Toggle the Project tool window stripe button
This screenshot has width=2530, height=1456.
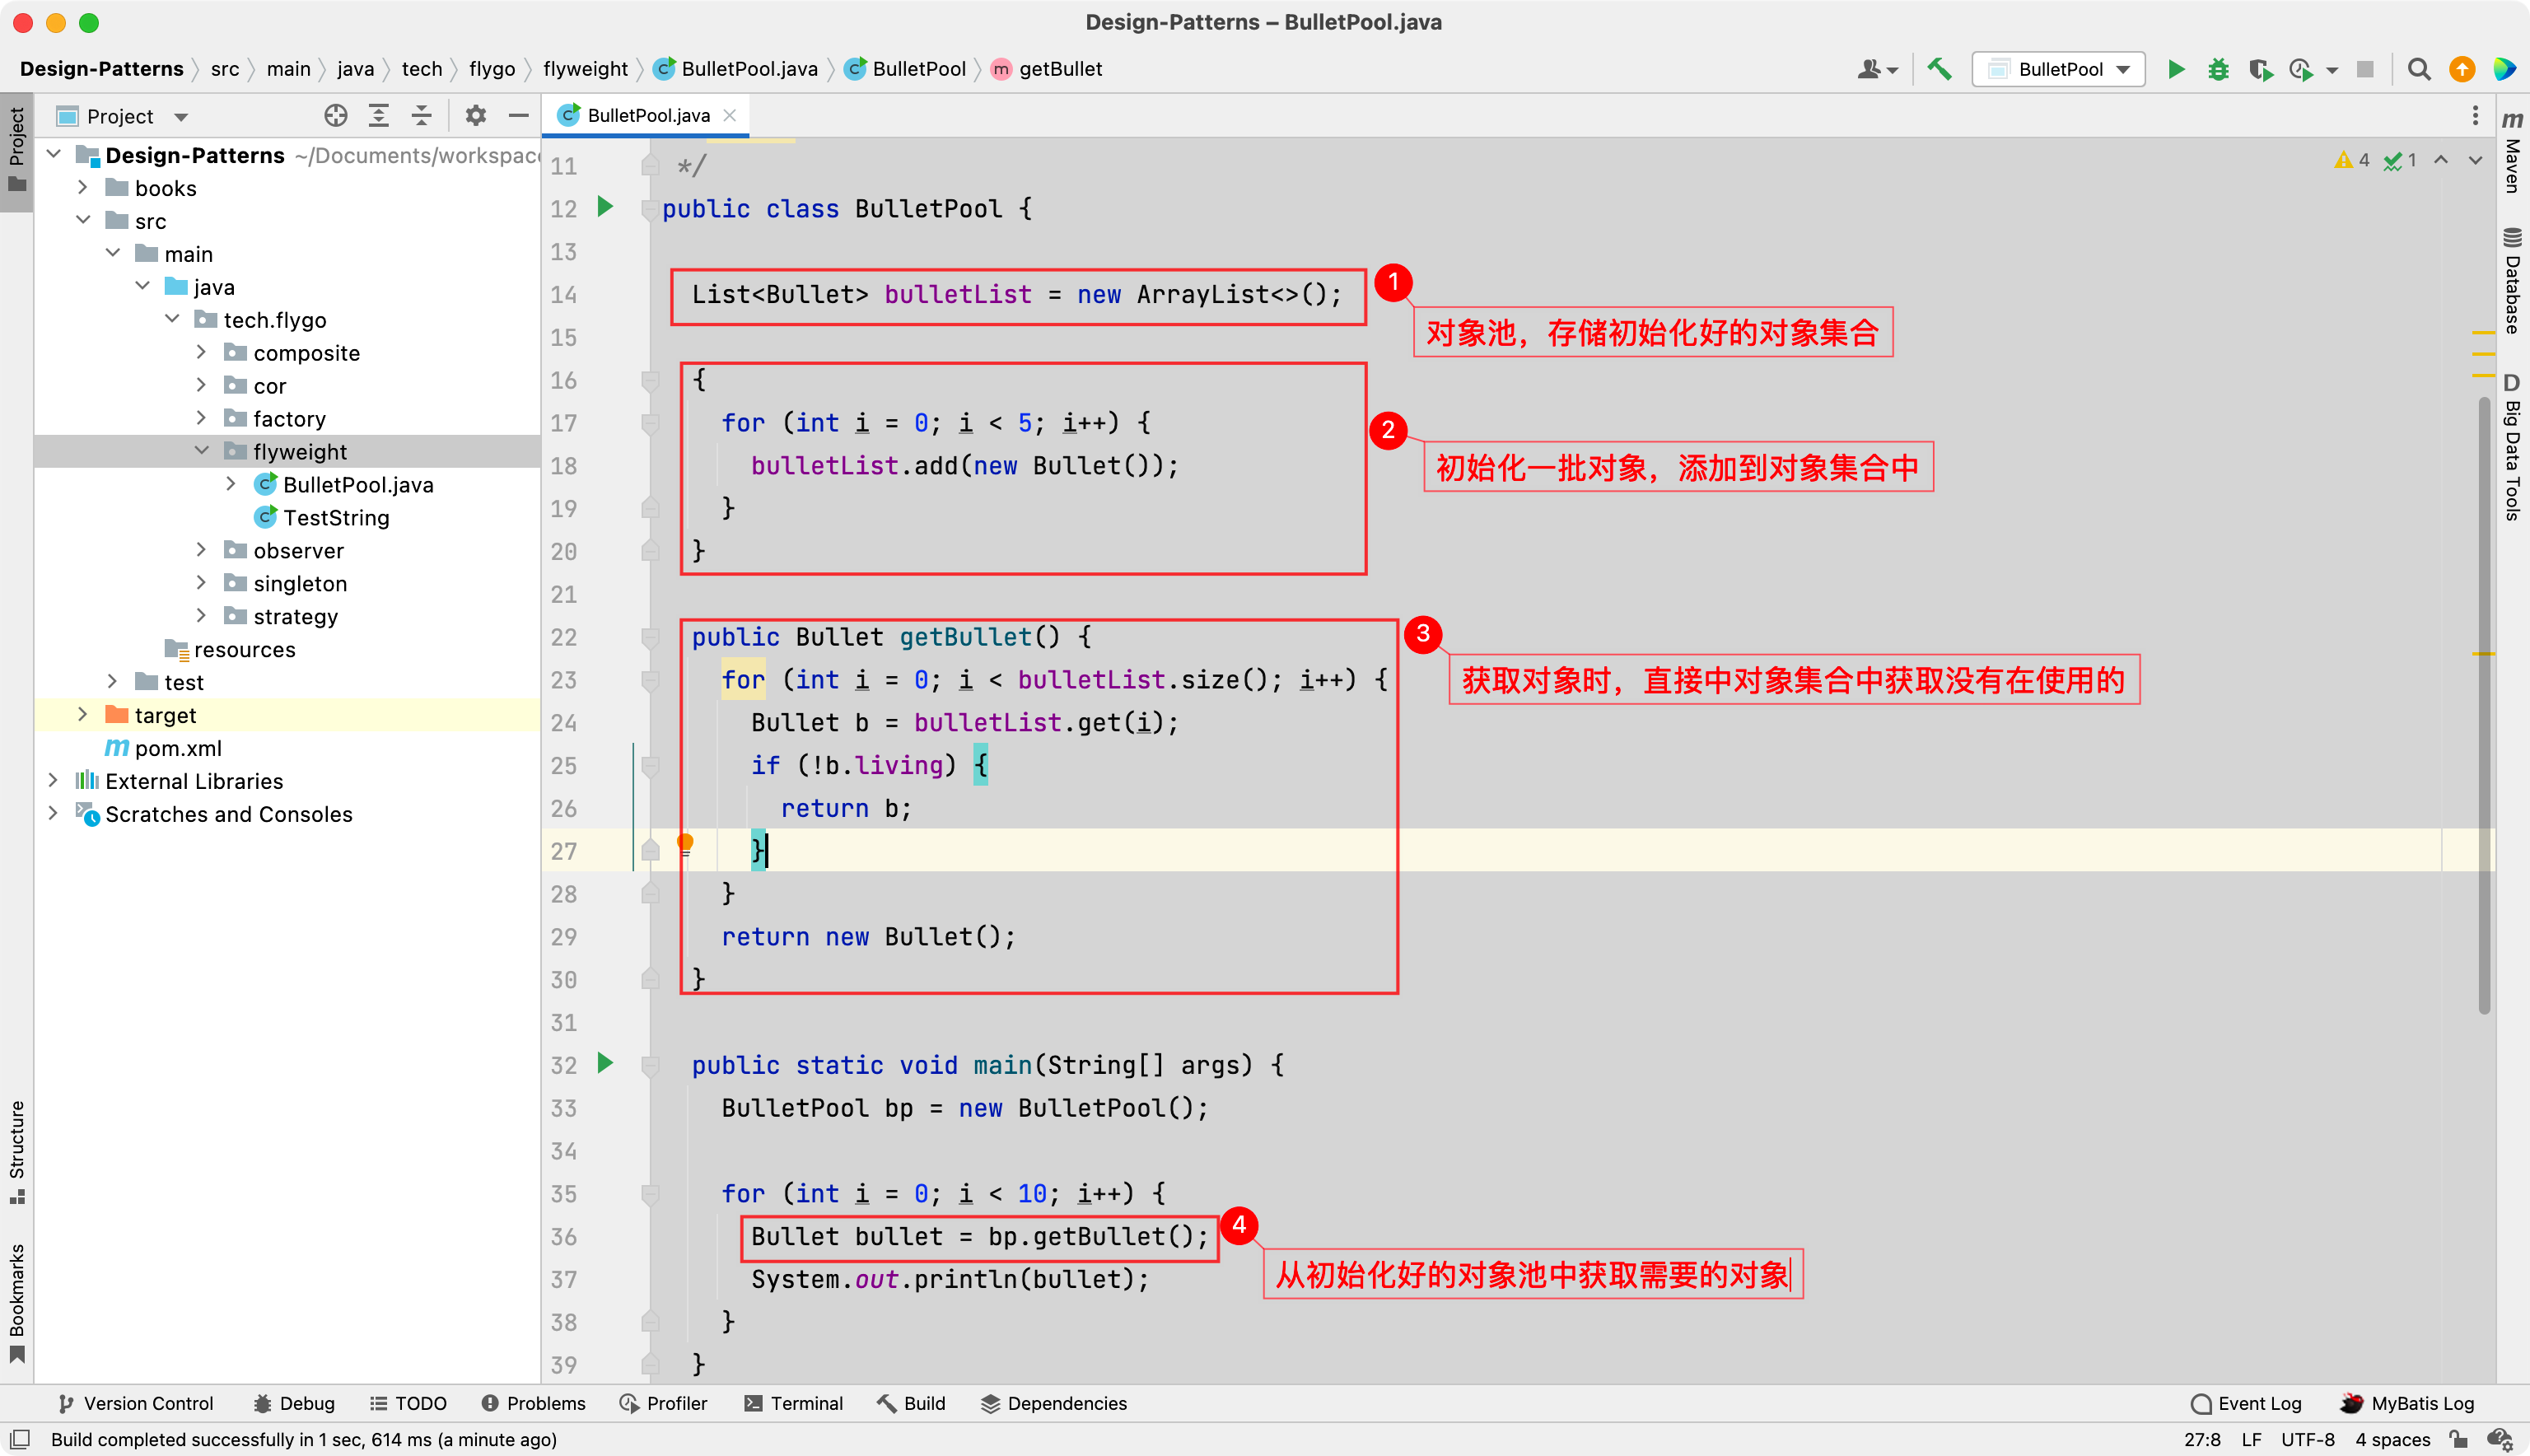tap(17, 150)
